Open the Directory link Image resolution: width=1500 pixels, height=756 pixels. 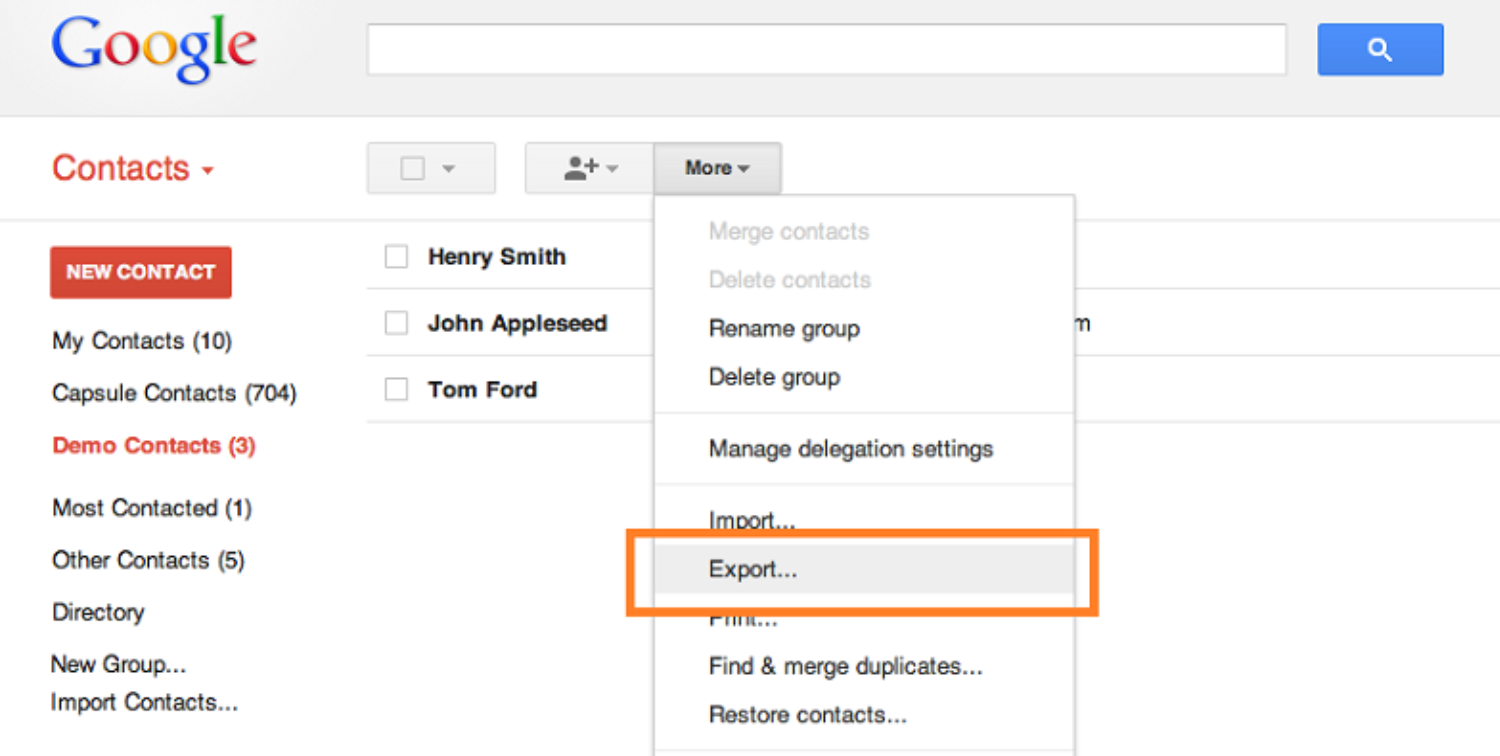point(98,612)
